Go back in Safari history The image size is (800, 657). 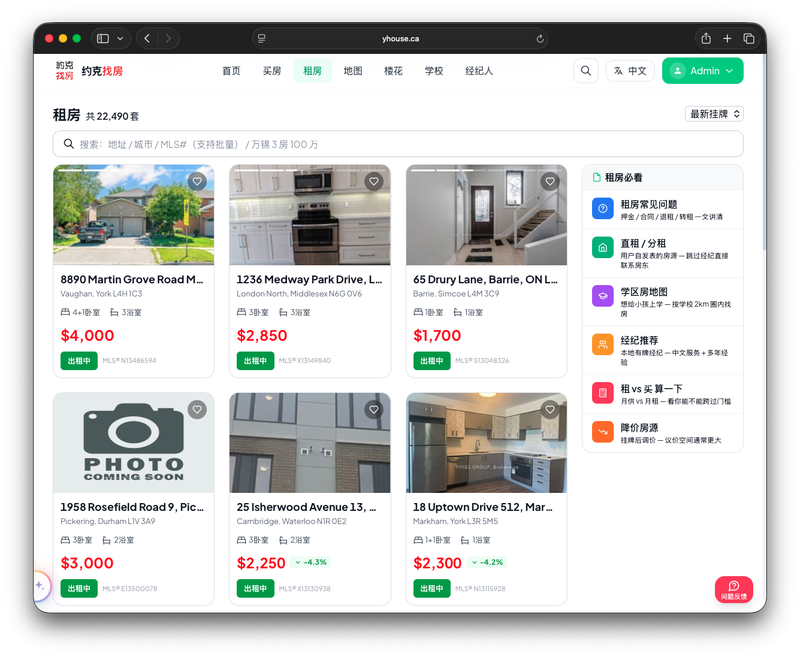(x=147, y=38)
